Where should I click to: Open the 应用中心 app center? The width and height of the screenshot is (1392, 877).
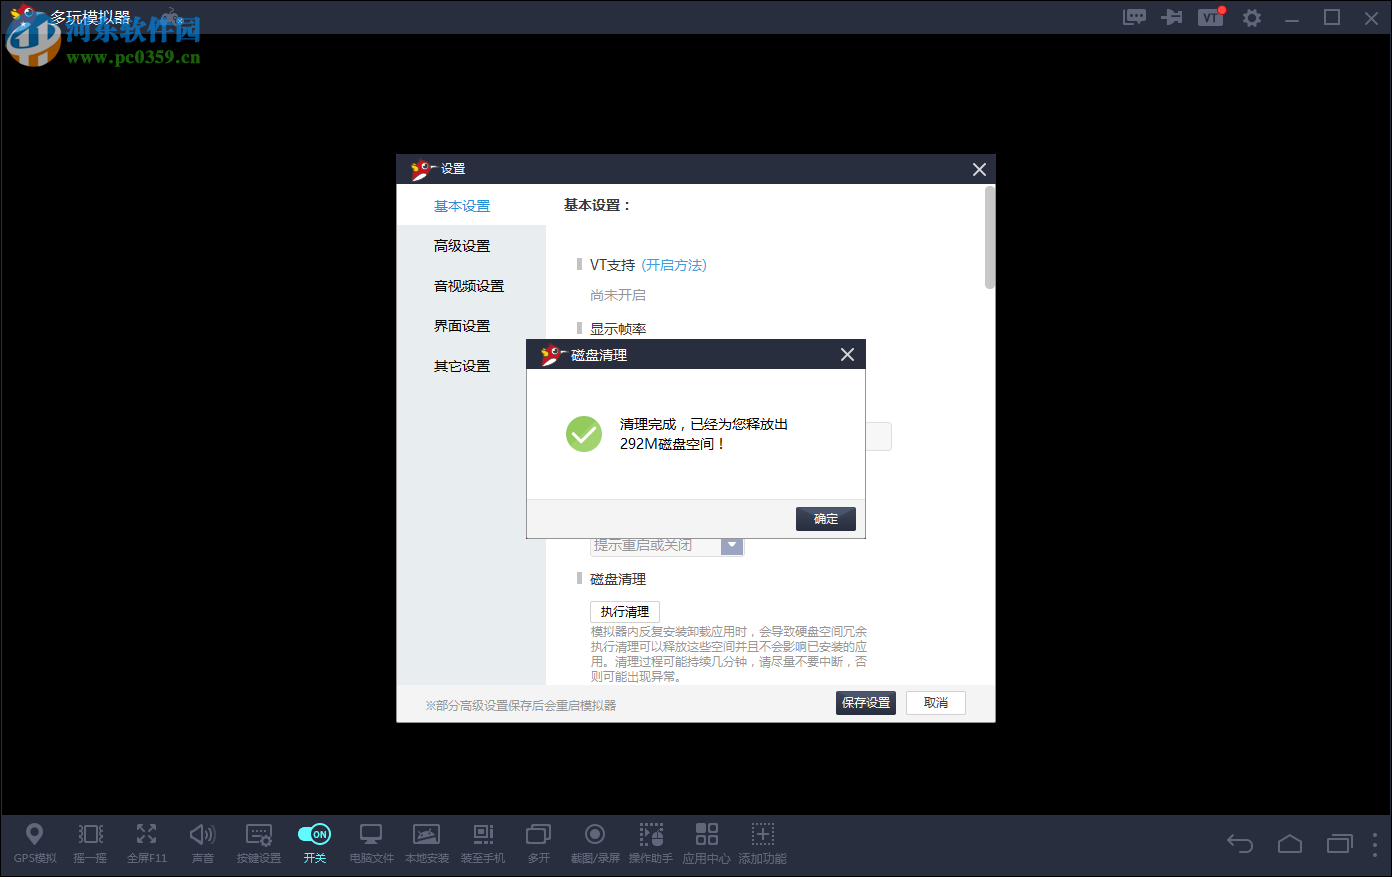[x=706, y=843]
